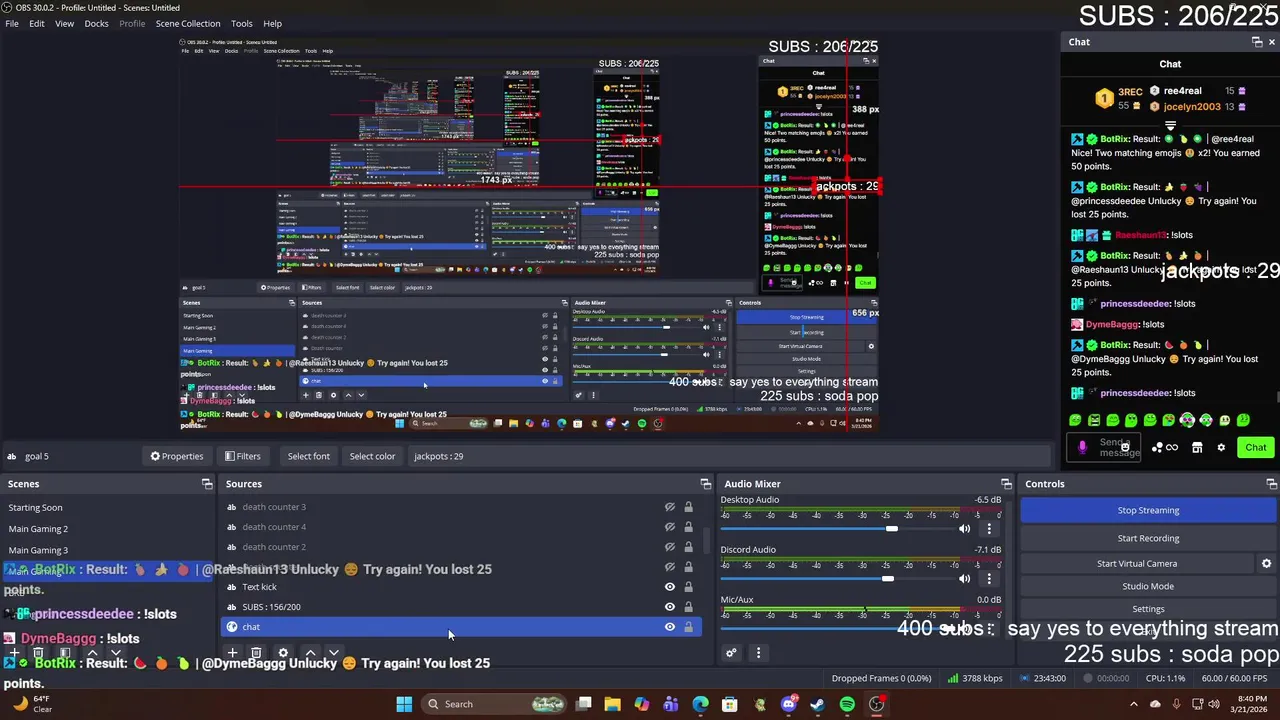The height and width of the screenshot is (720, 1280).
Task: Pop out the Sources dock
Action: pyautogui.click(x=706, y=484)
